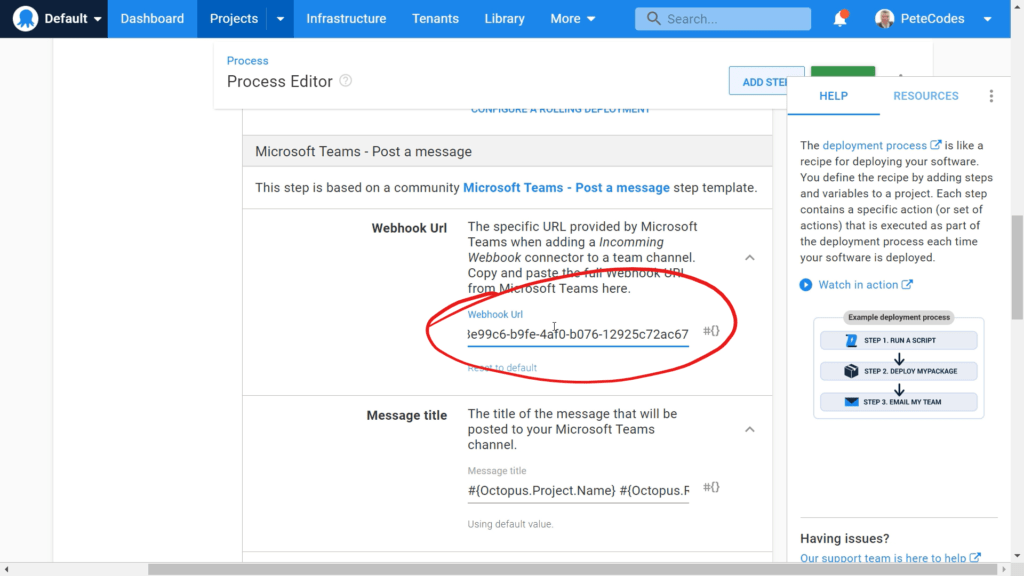This screenshot has width=1024, height=576.
Task: Click the bold Webhook Url section label
Action: pyautogui.click(x=409, y=228)
